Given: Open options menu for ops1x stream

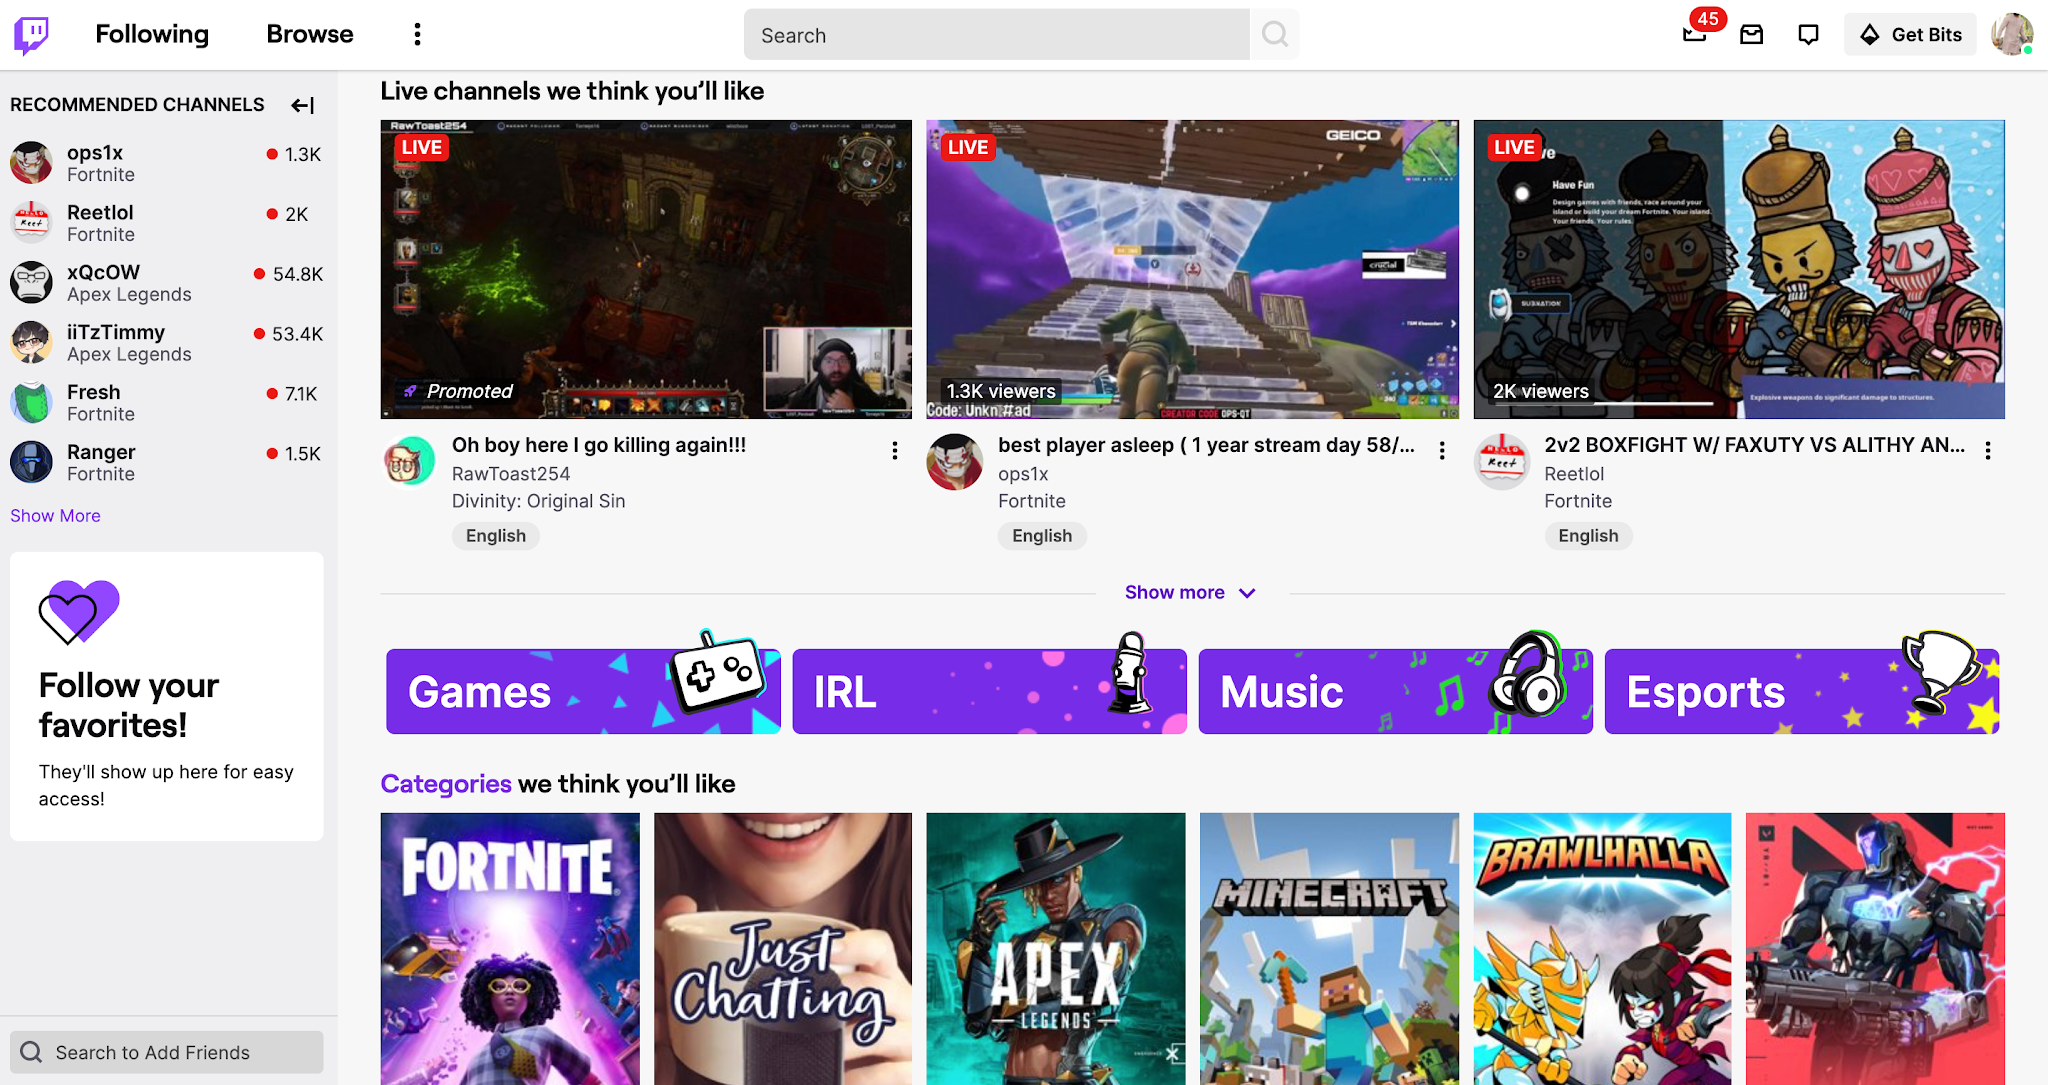Looking at the screenshot, I should click(x=1441, y=451).
